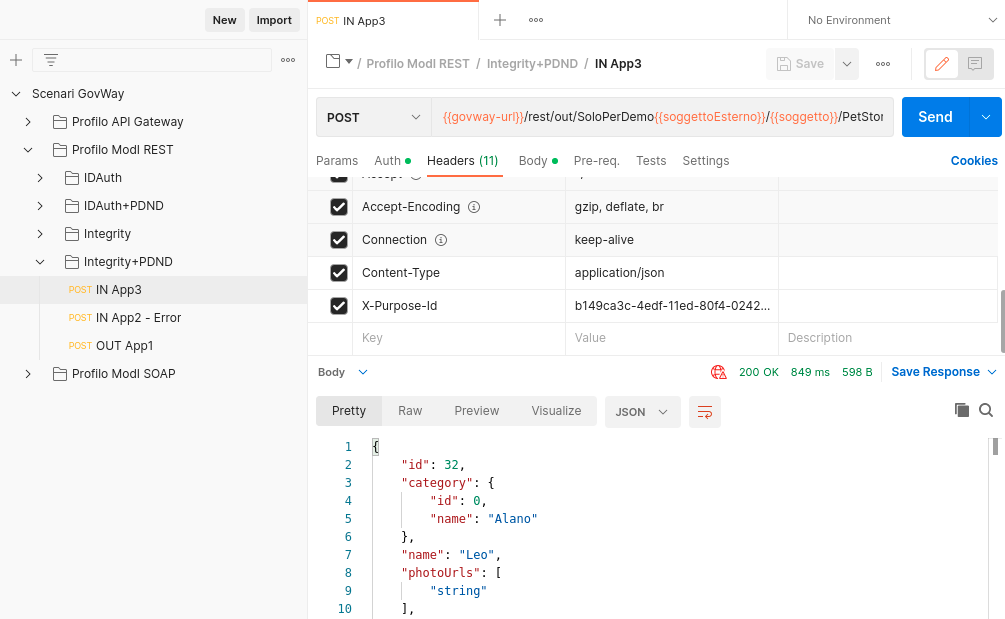The image size is (1005, 619).
Task: Open the request Body tab
Action: 538,161
